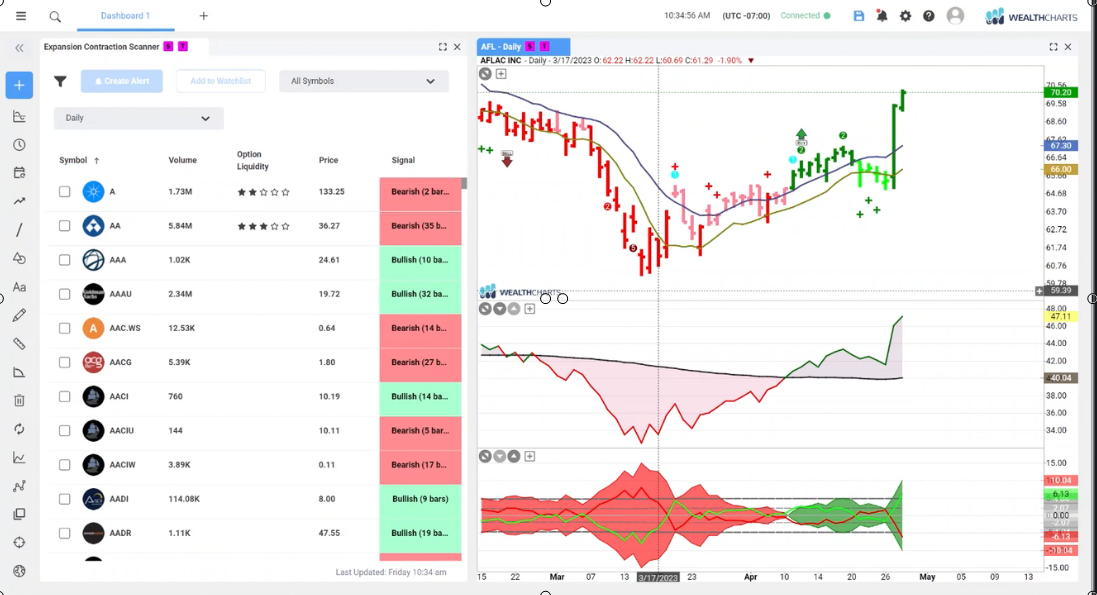This screenshot has height=595, width=1097.
Task: Select the Expansion Contraction Scanner panel tab
Action: pyautogui.click(x=101, y=47)
